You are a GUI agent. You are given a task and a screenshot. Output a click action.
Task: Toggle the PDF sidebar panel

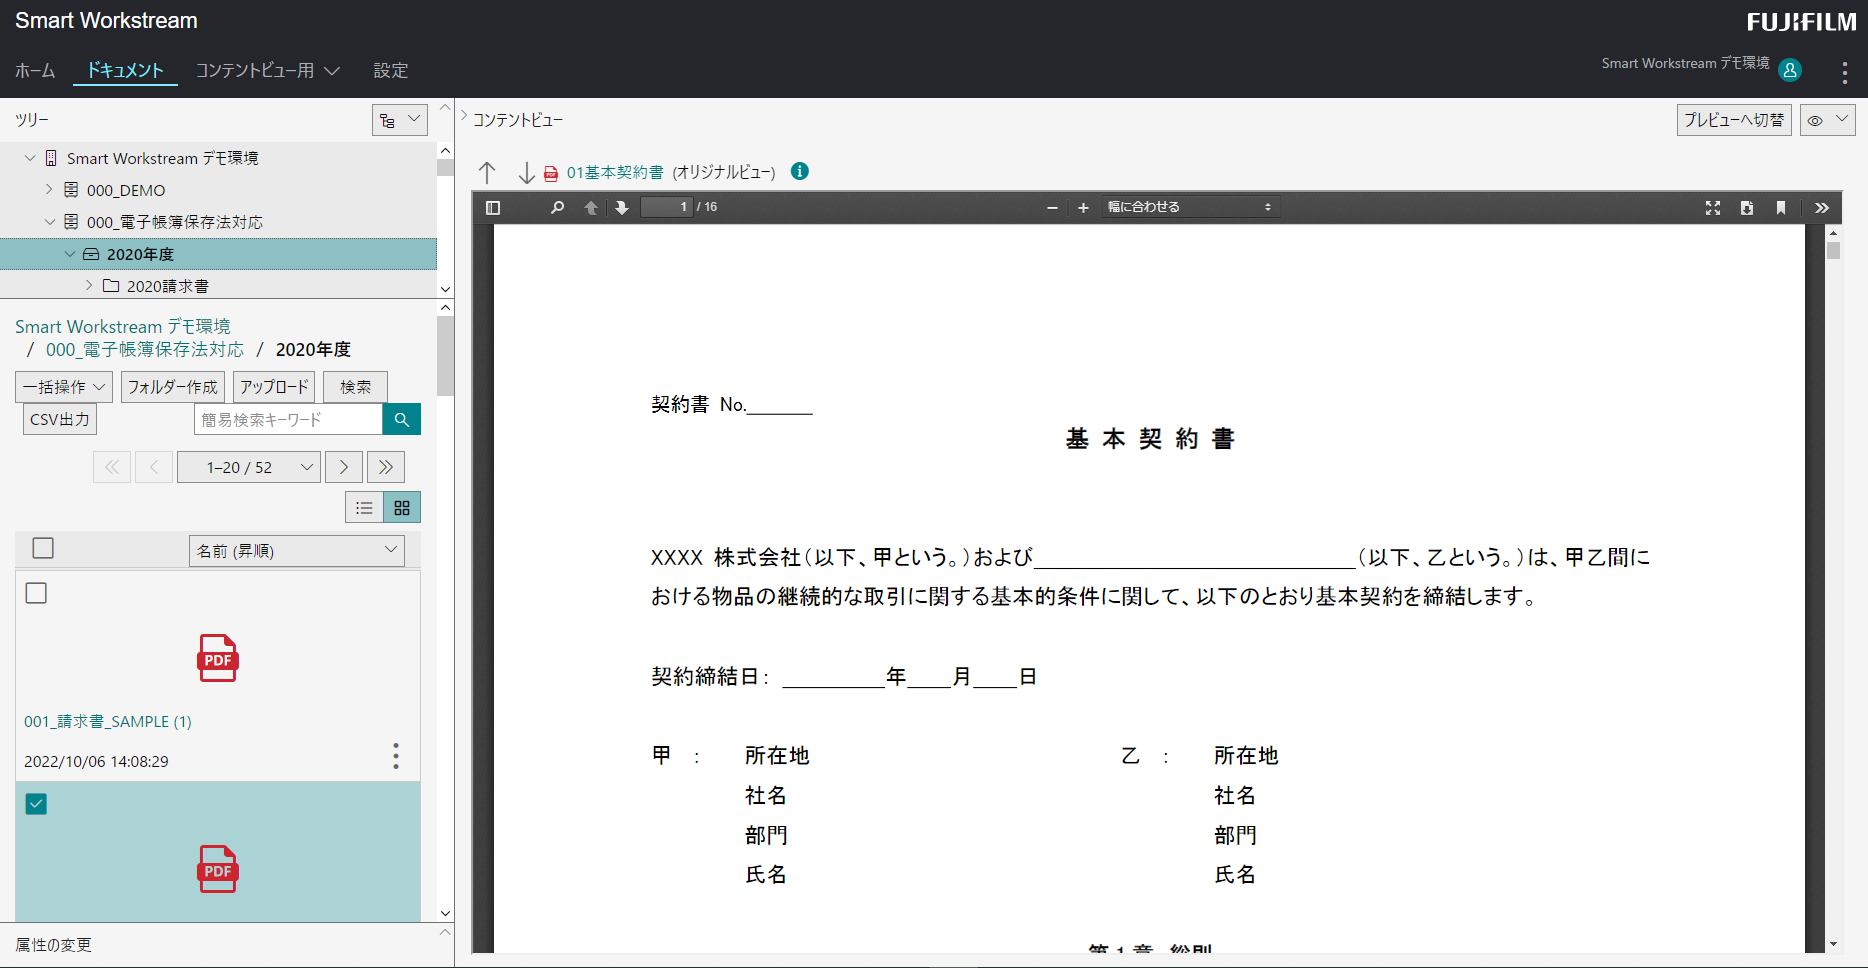[492, 207]
